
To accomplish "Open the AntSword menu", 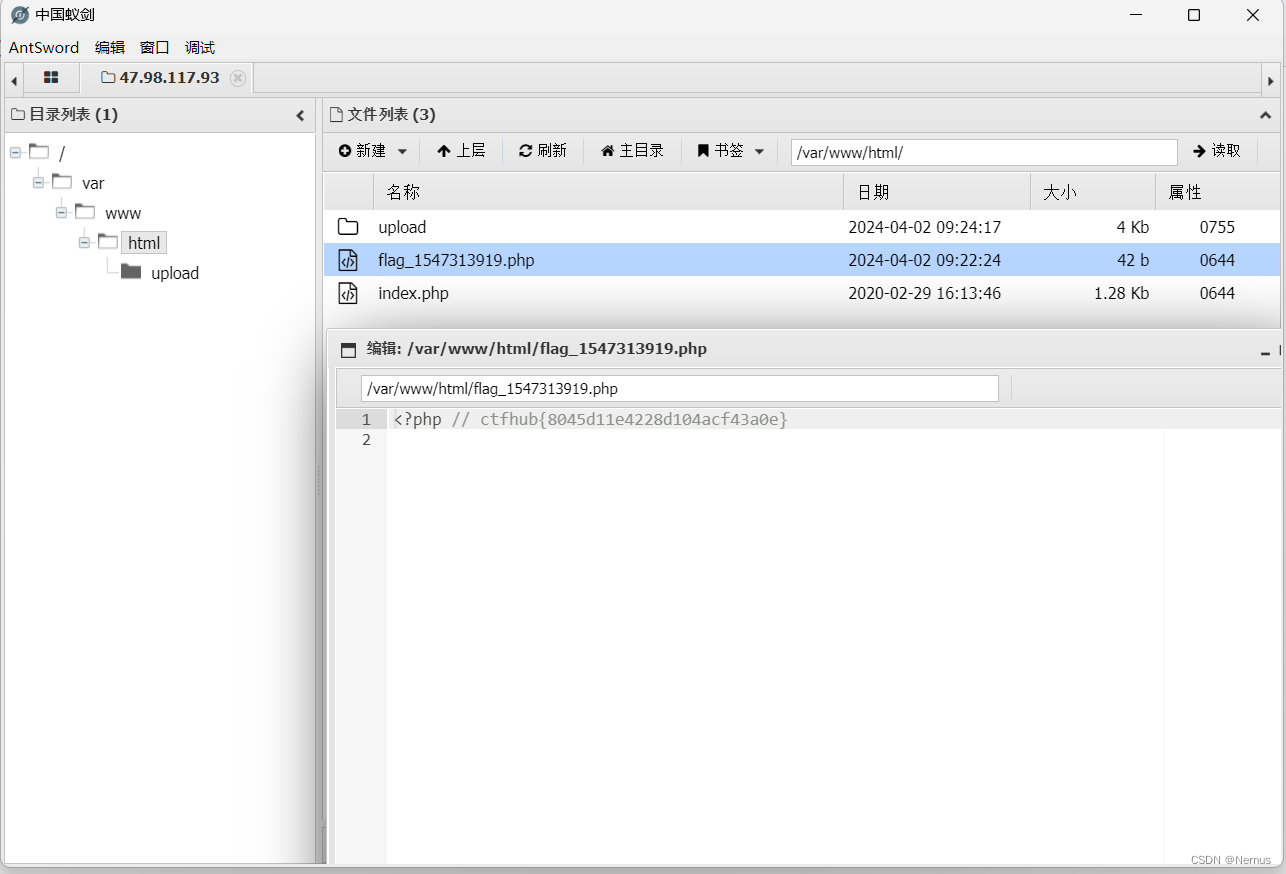I will 44,47.
